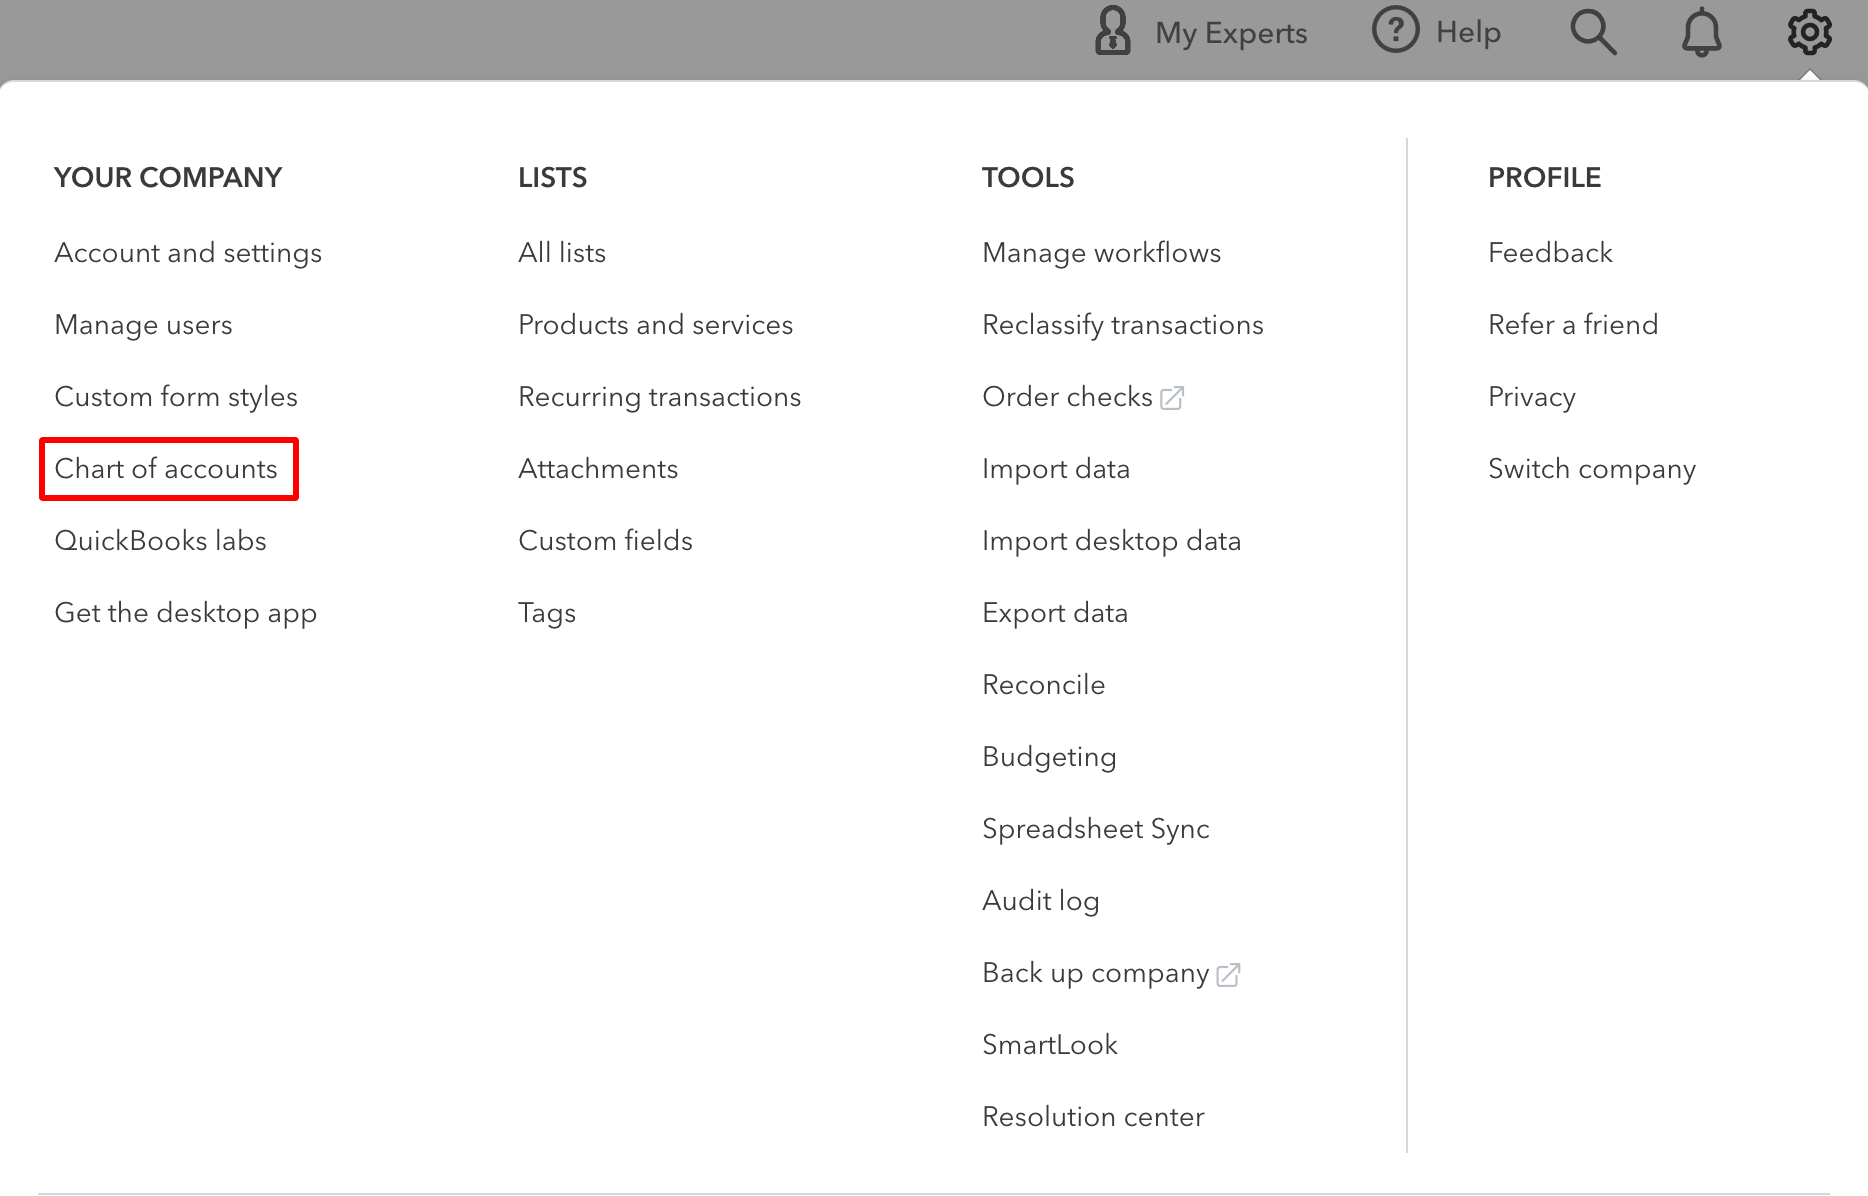Image resolution: width=1868 pixels, height=1196 pixels.
Task: Open Privacy link
Action: [x=1532, y=397]
